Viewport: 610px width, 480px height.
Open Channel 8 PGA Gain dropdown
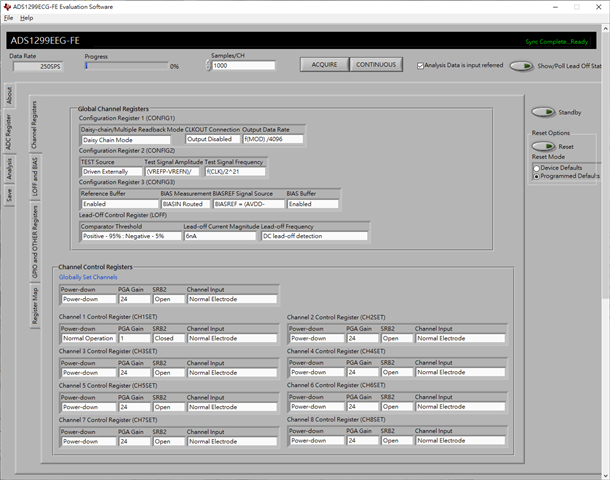[363, 441]
